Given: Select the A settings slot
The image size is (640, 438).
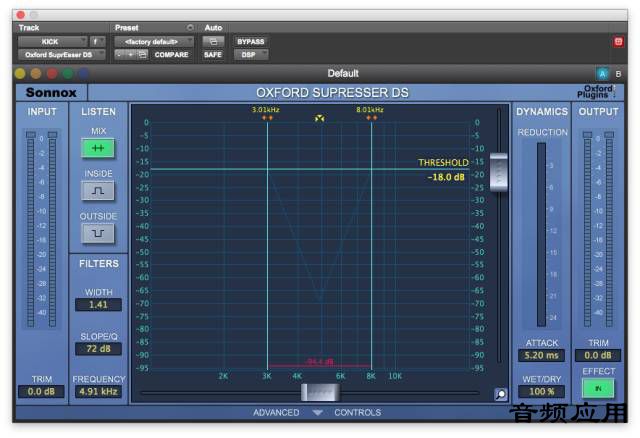Looking at the screenshot, I should click(602, 74).
